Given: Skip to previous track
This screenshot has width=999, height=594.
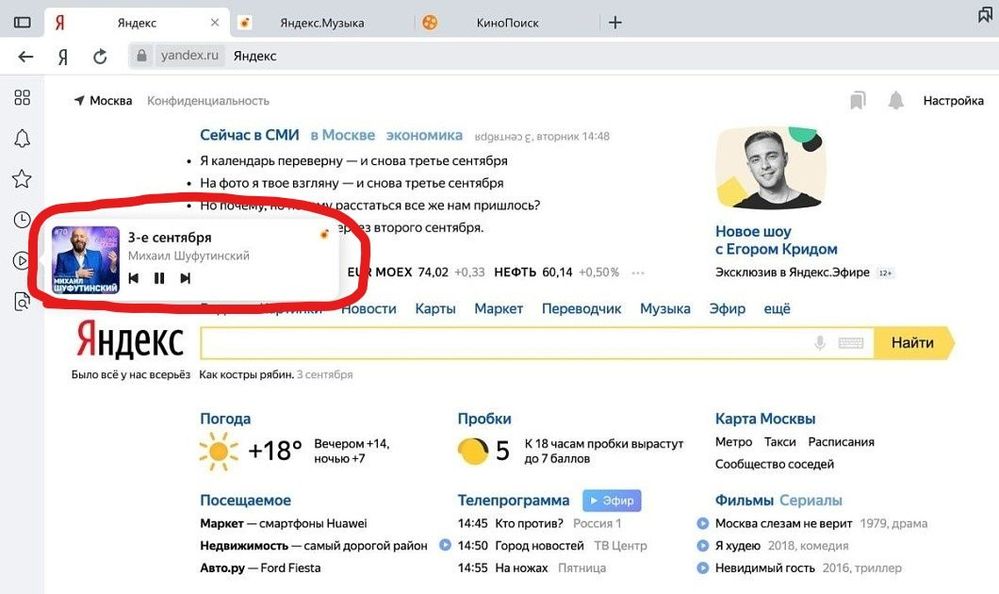Looking at the screenshot, I should [133, 278].
